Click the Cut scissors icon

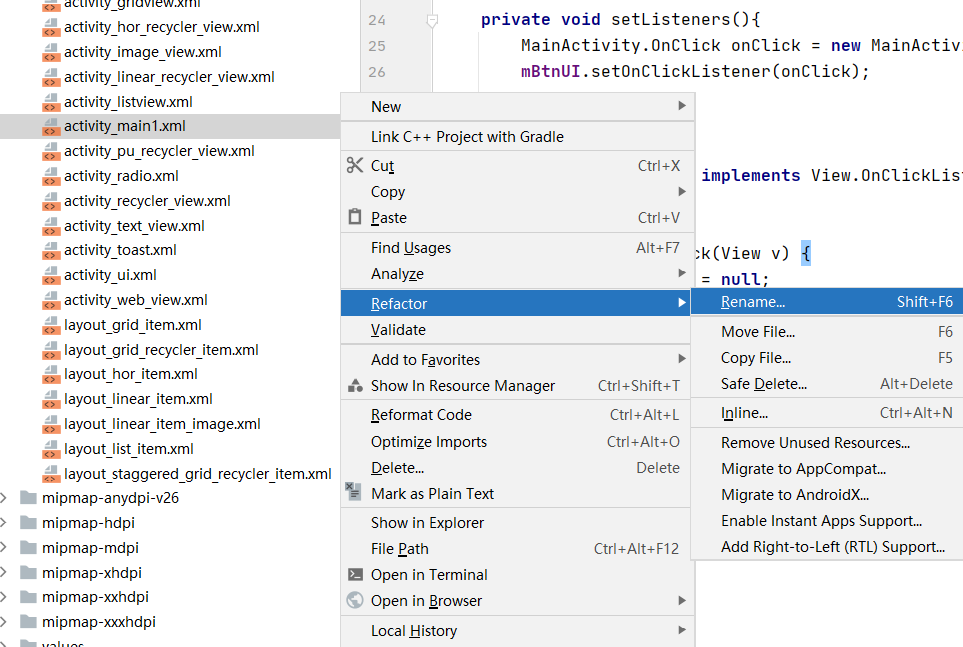point(354,165)
